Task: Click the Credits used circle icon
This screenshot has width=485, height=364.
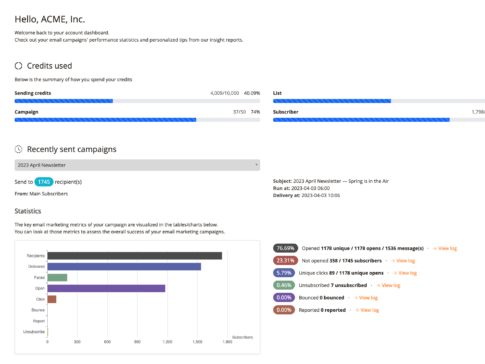Action: click(x=18, y=66)
